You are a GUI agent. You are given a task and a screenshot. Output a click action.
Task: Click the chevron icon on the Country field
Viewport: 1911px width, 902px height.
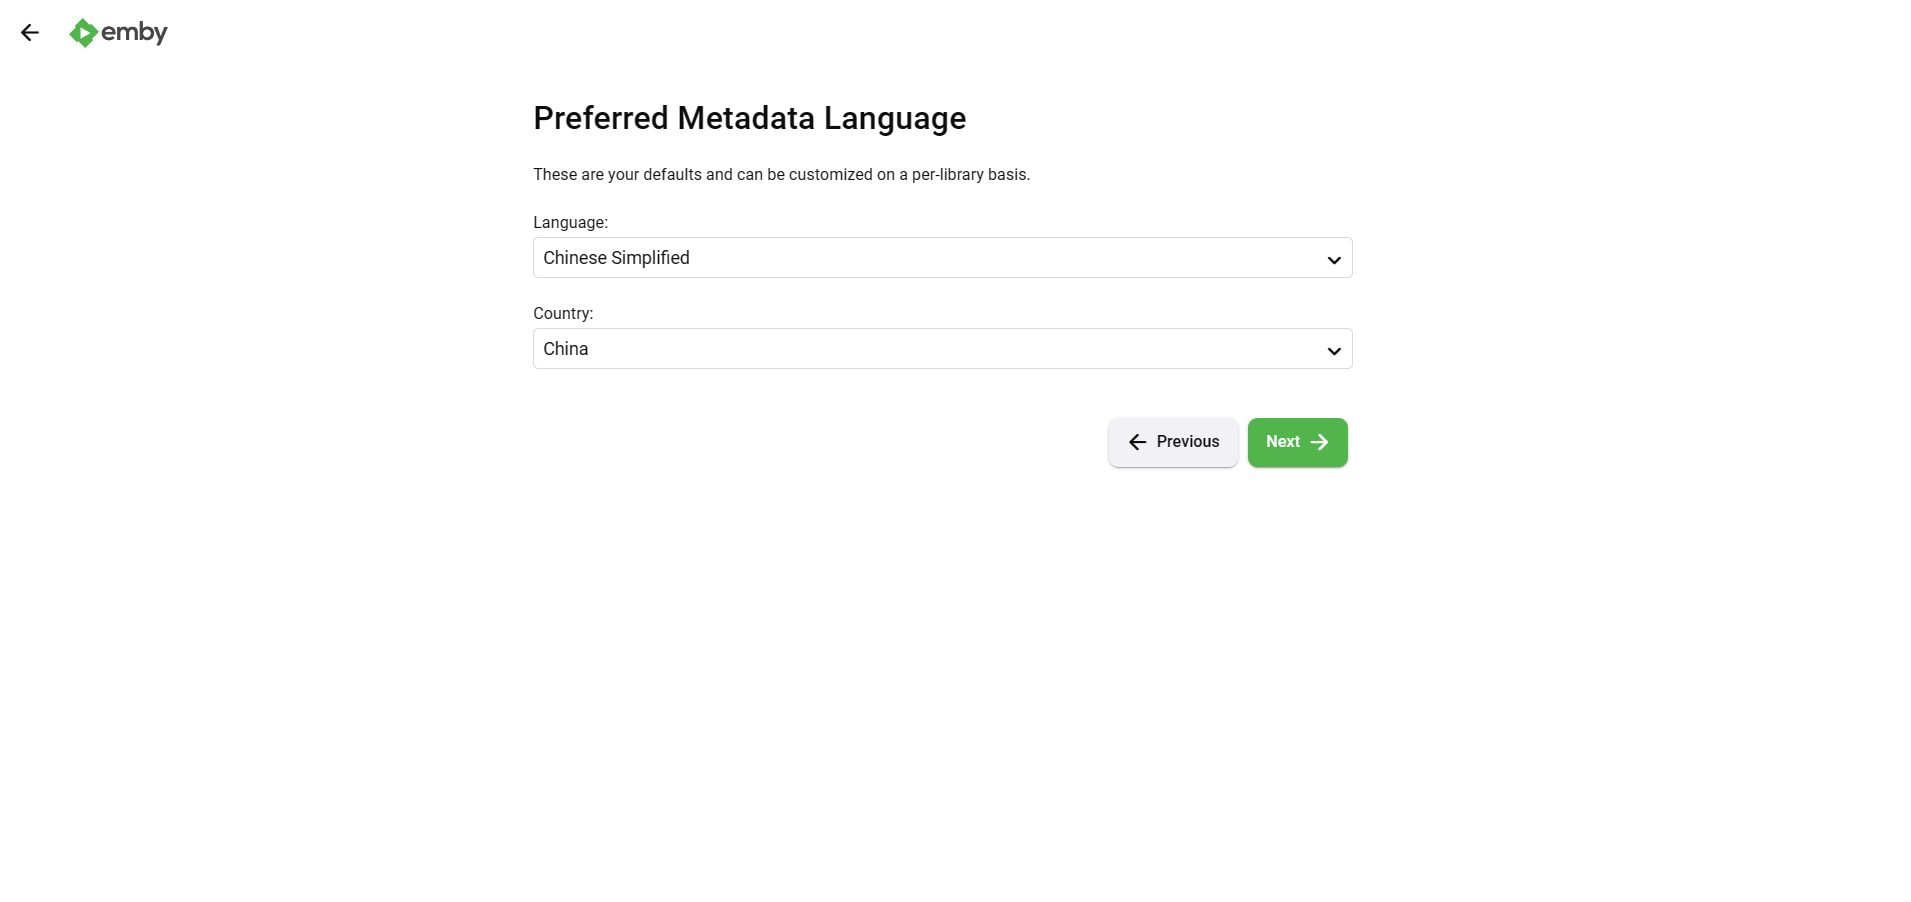tap(1333, 351)
